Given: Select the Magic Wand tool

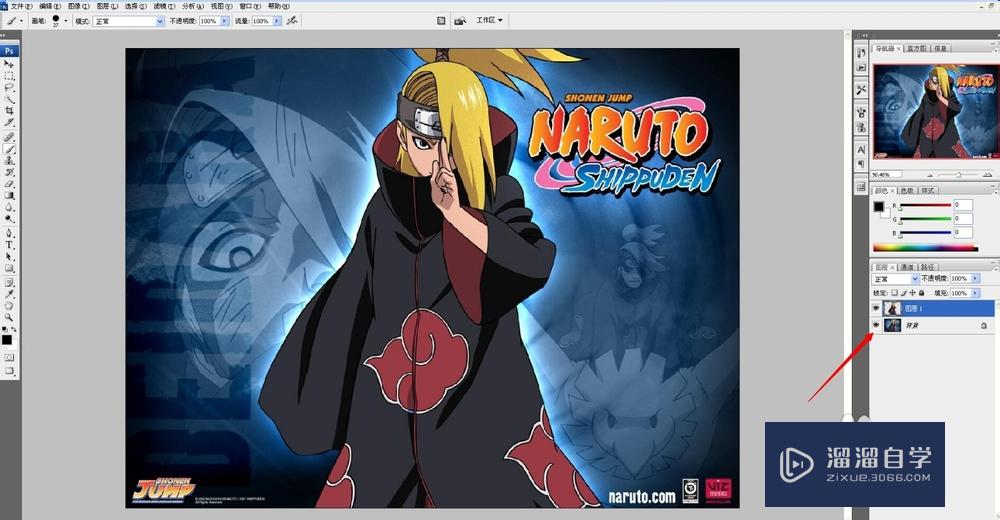Looking at the screenshot, I should 8,99.
